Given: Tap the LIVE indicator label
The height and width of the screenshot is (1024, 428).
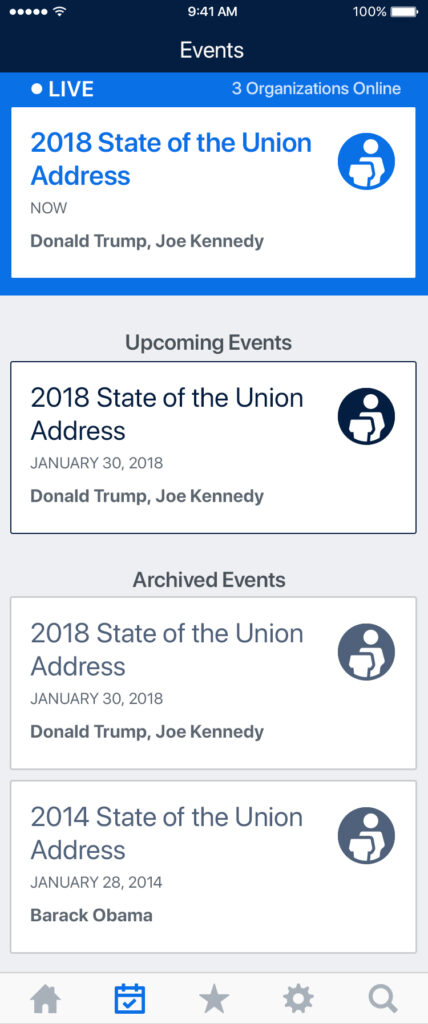Looking at the screenshot, I should 63,89.
